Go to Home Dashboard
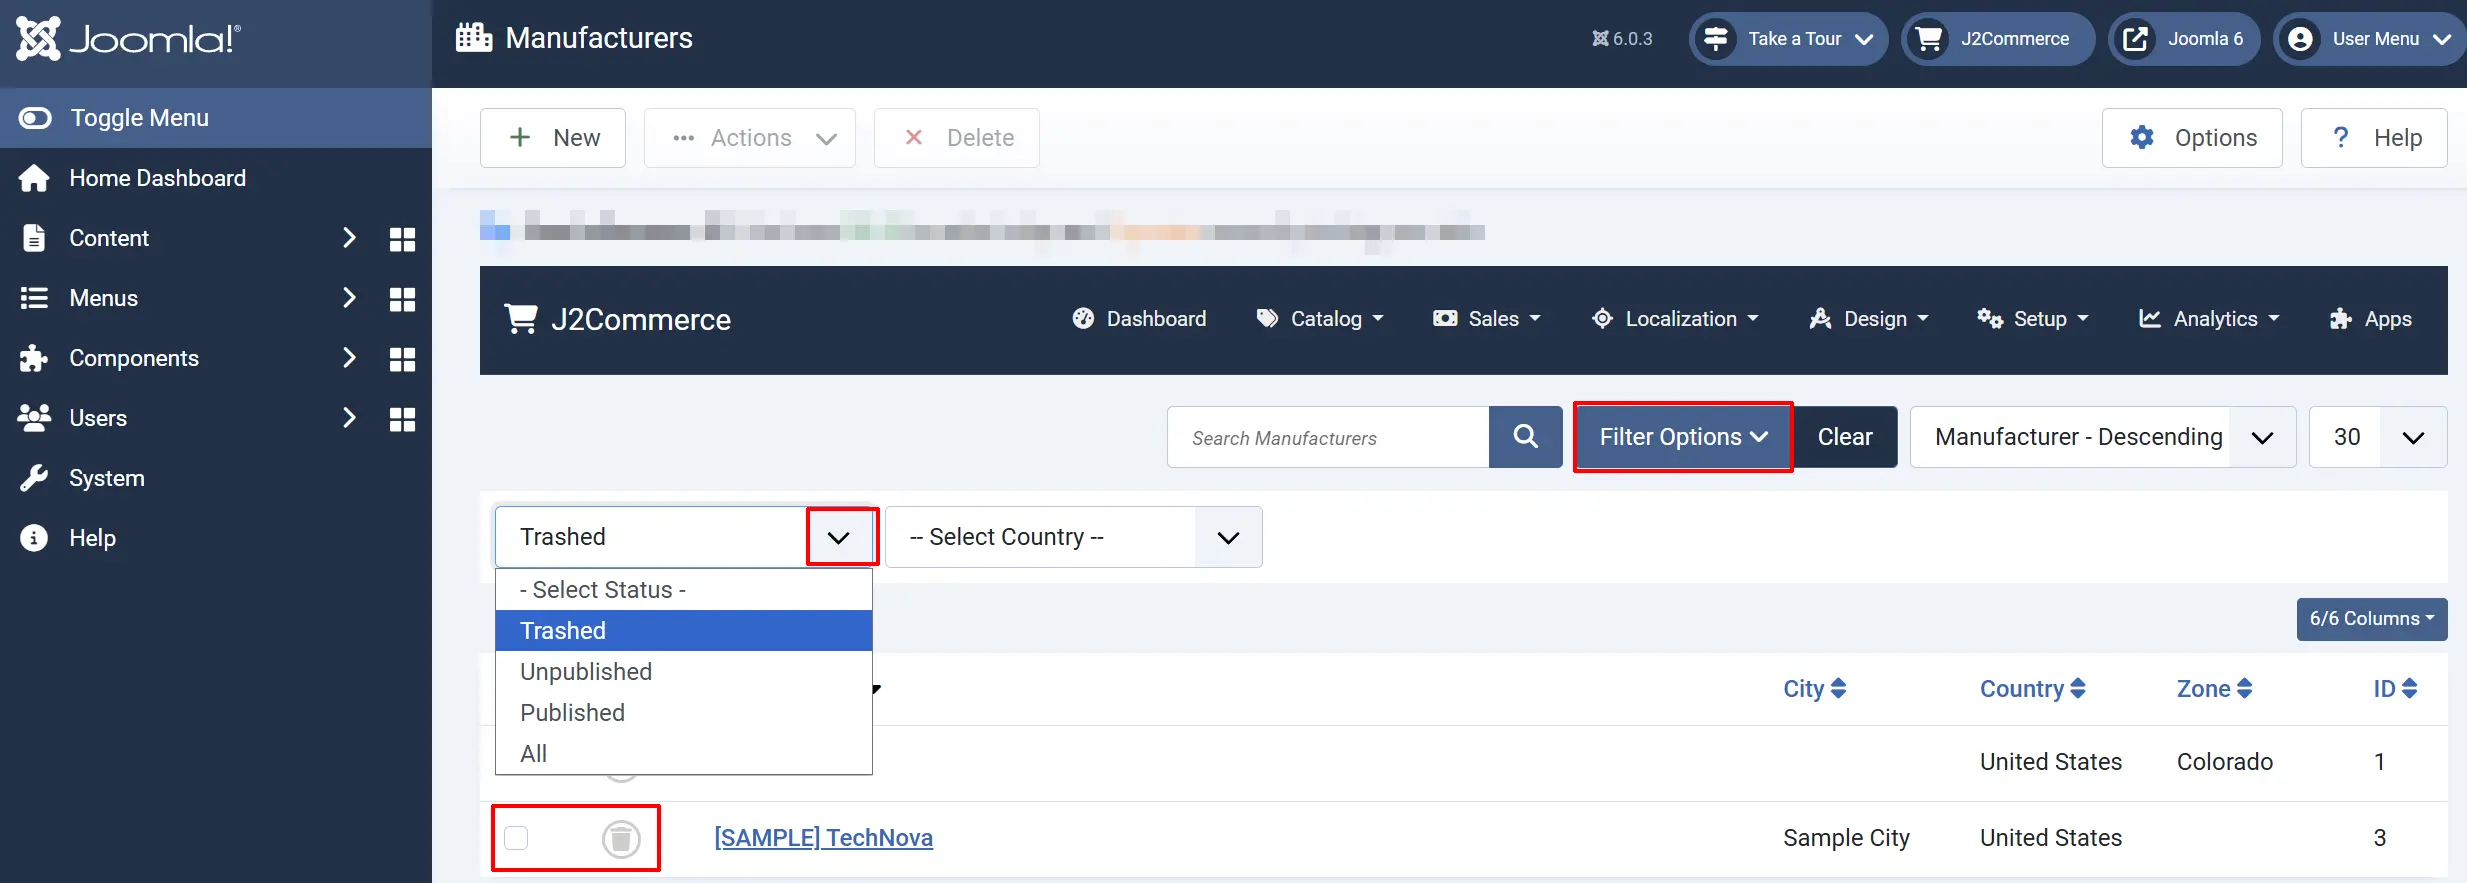Image resolution: width=2467 pixels, height=883 pixels. [216, 178]
